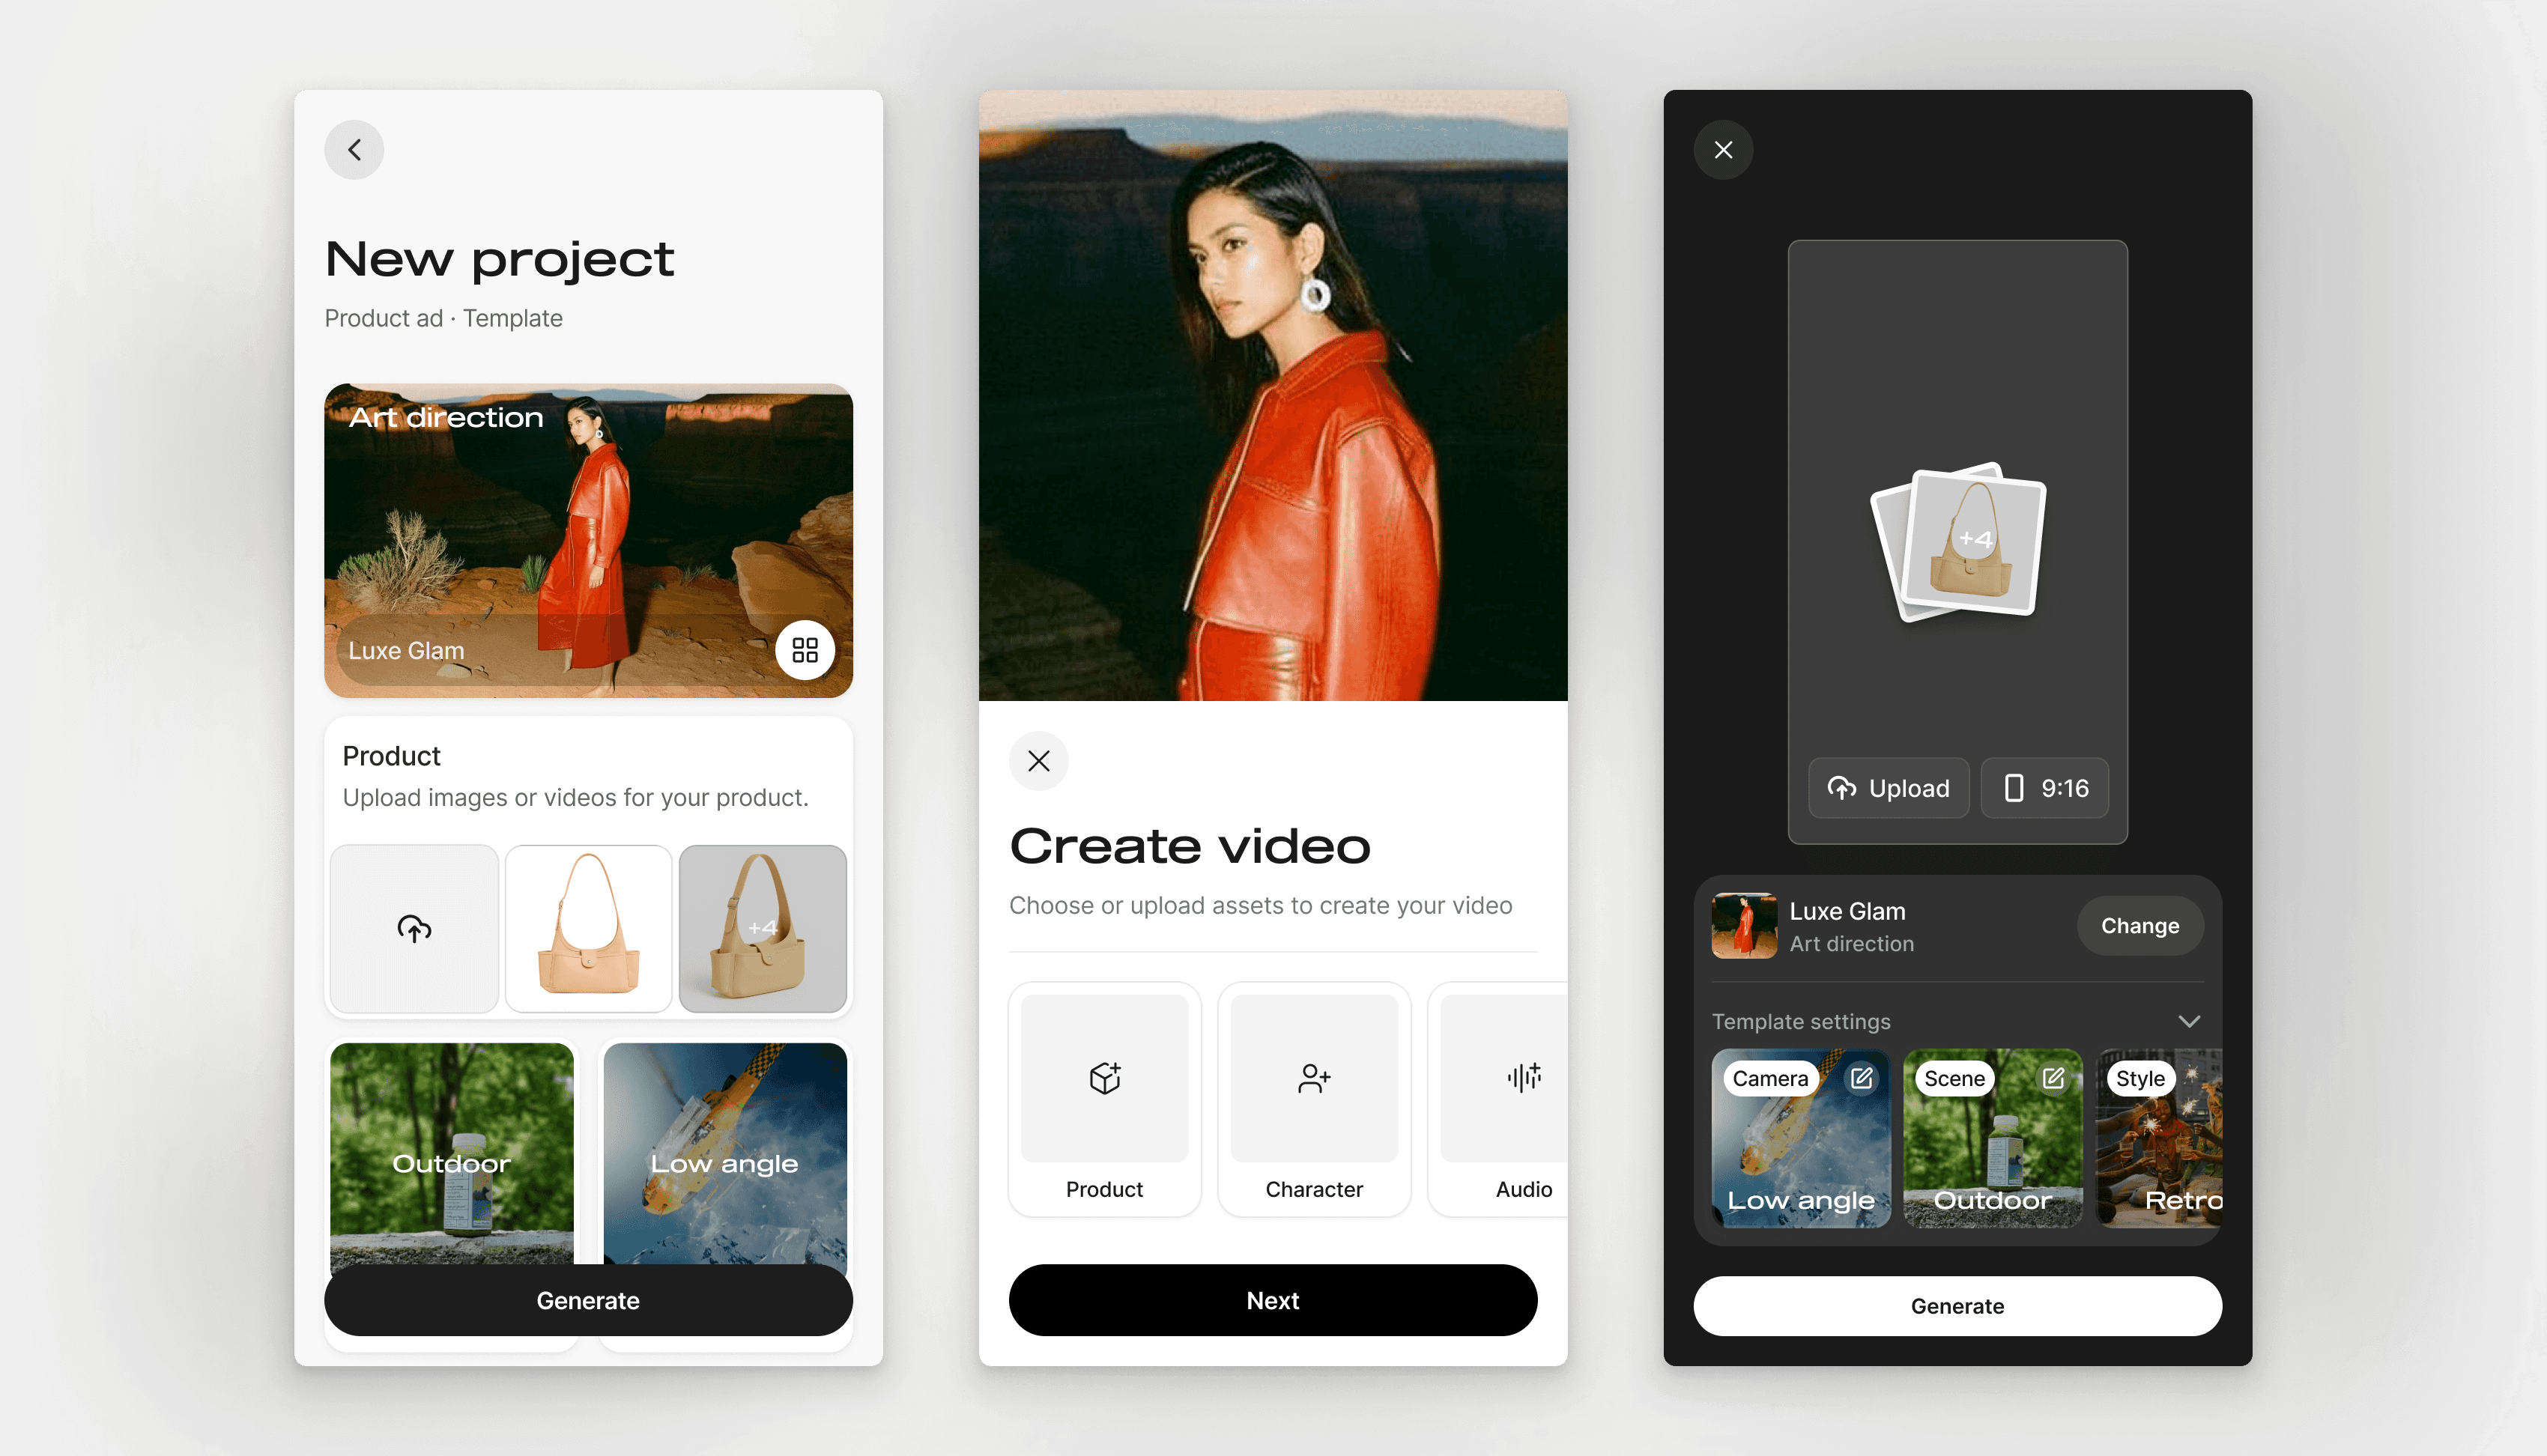This screenshot has height=1456, width=2547.
Task: Close the Create video sheet
Action: pyautogui.click(x=1039, y=761)
